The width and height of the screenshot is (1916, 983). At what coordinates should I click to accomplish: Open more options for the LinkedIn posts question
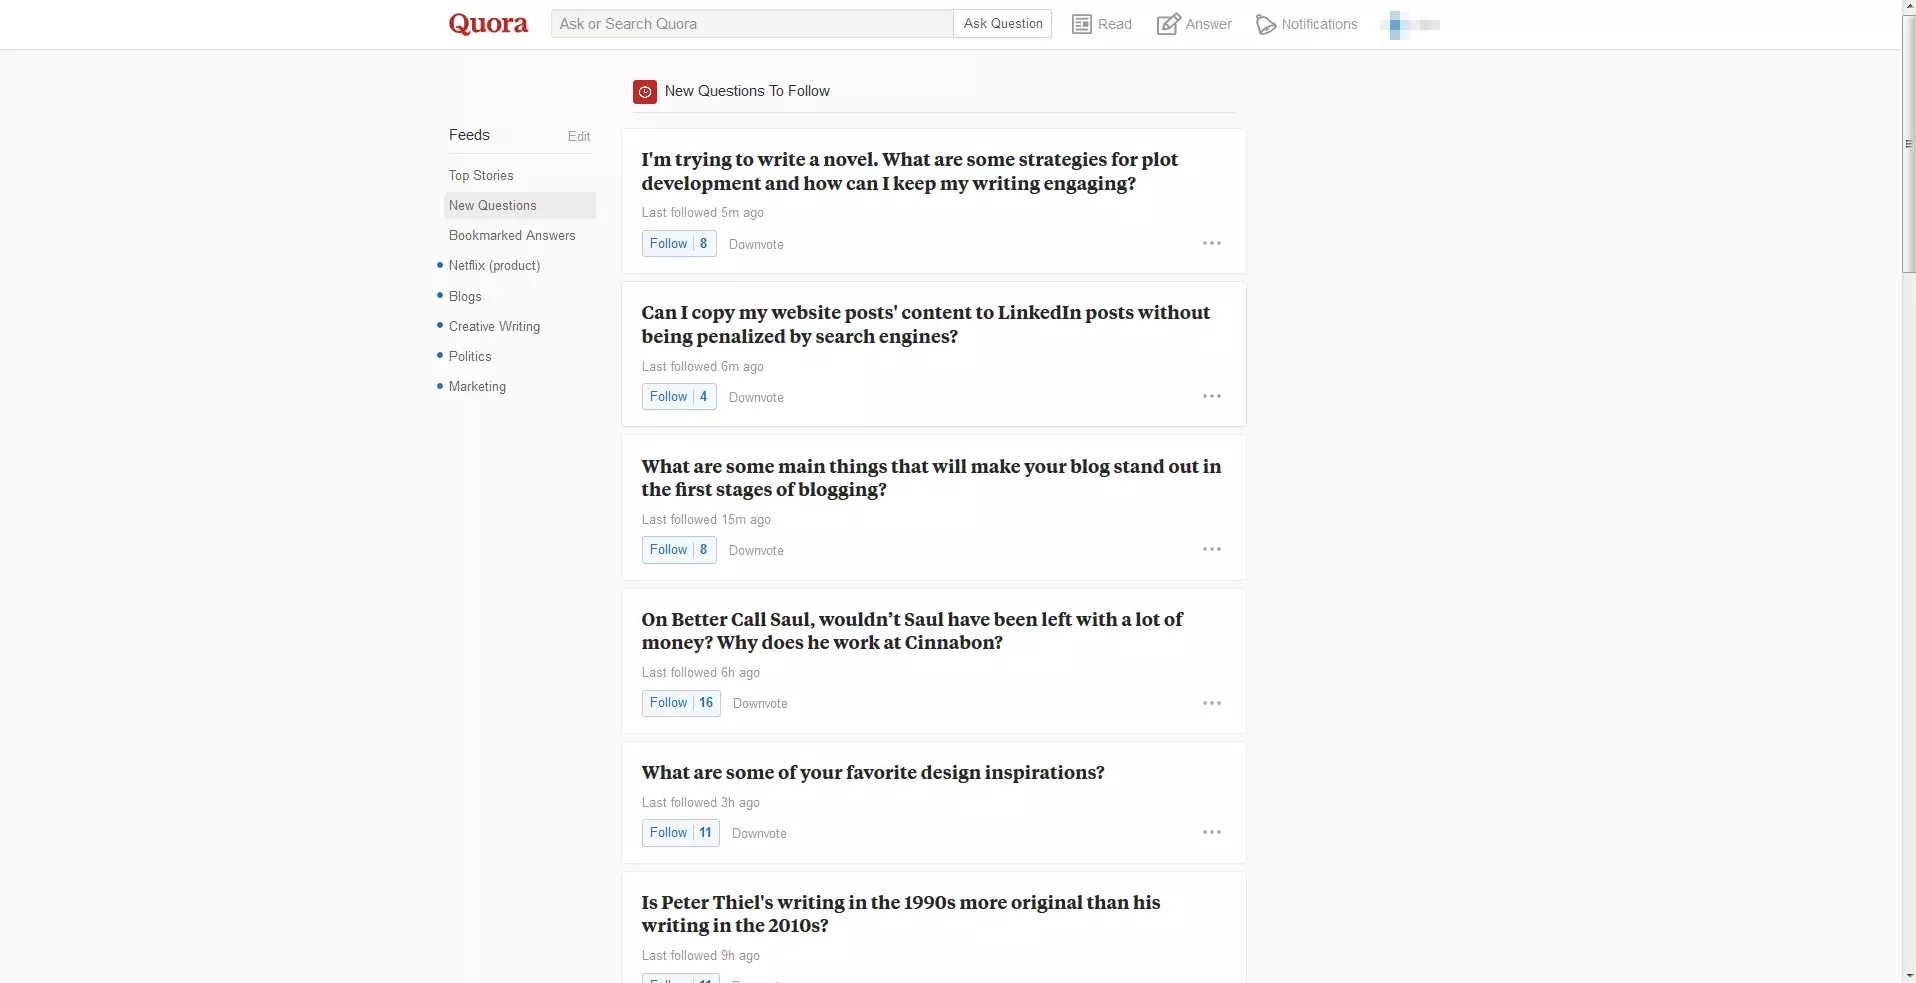pyautogui.click(x=1211, y=397)
